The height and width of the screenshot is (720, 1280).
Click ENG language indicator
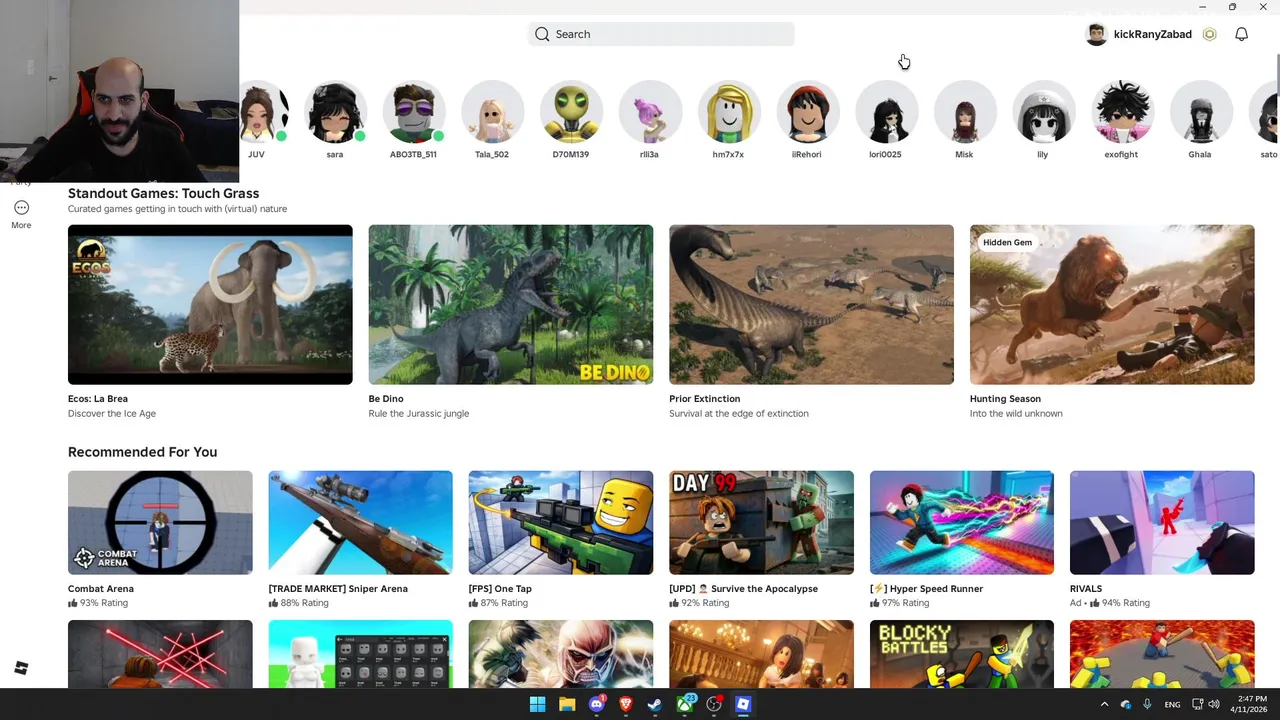pyautogui.click(x=1172, y=704)
